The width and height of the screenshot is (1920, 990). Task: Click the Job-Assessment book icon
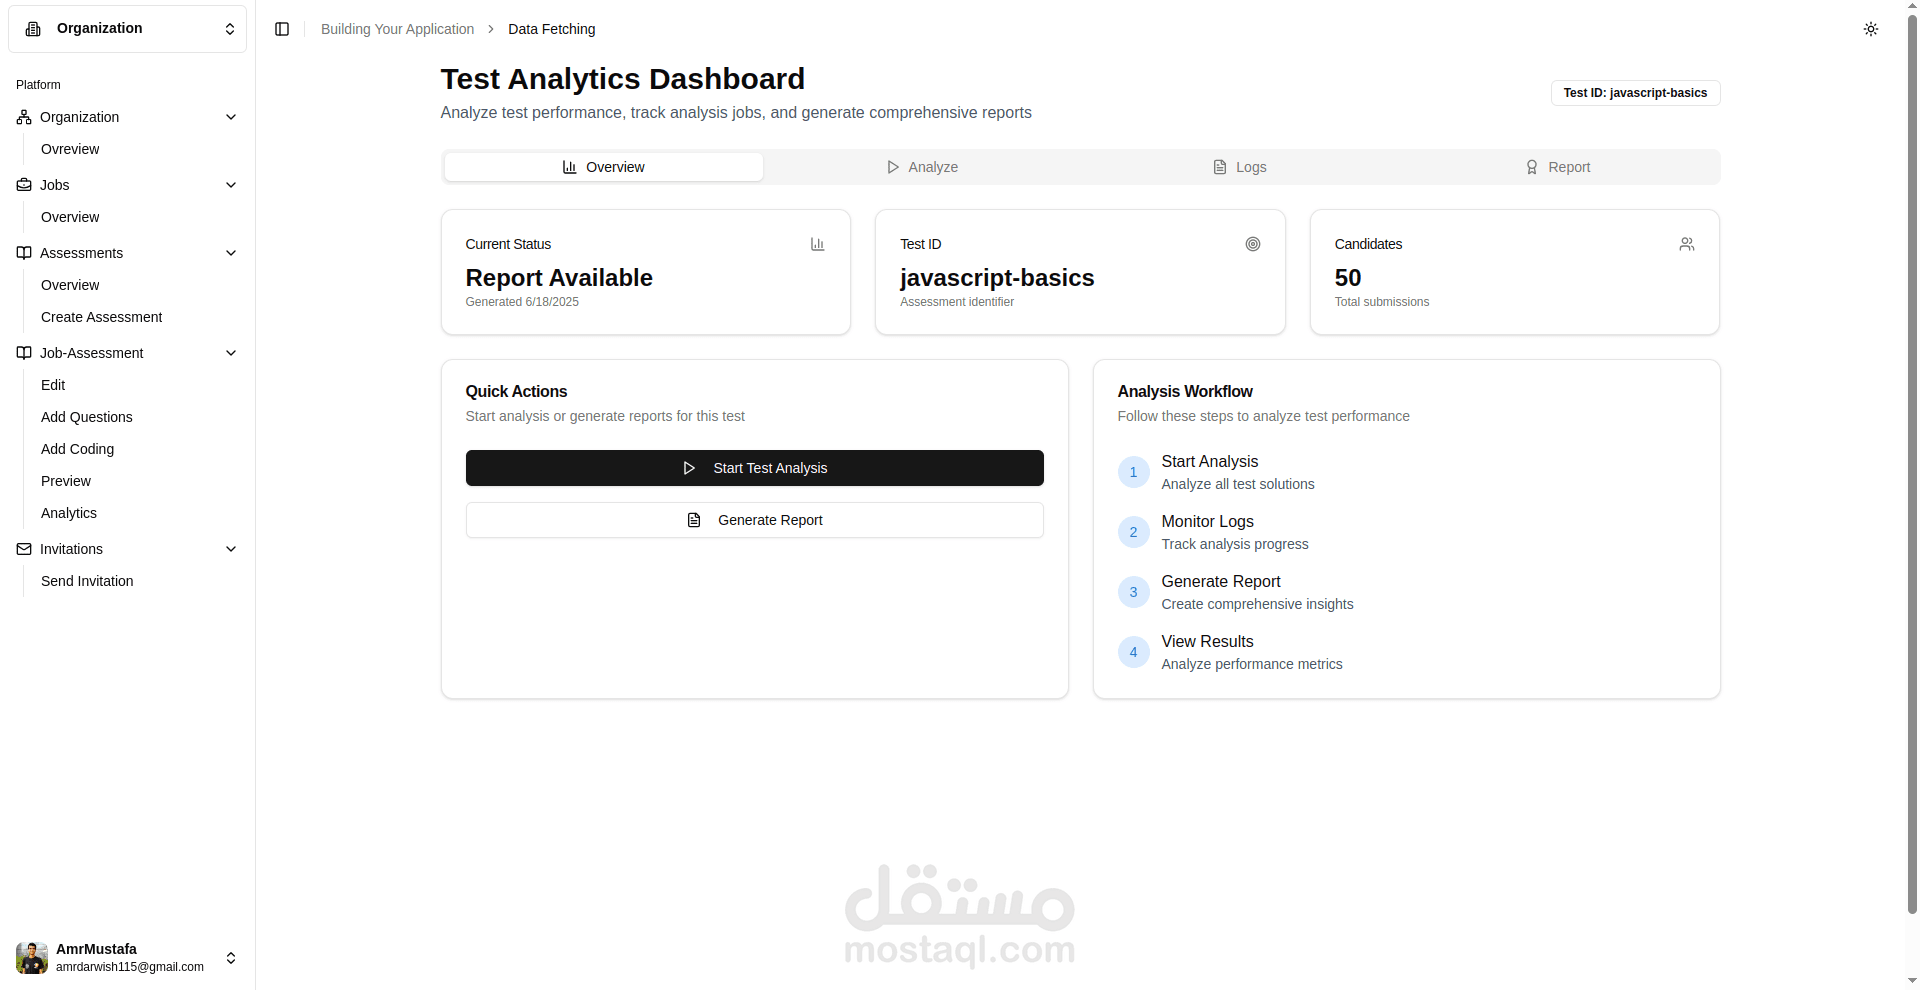pos(24,353)
